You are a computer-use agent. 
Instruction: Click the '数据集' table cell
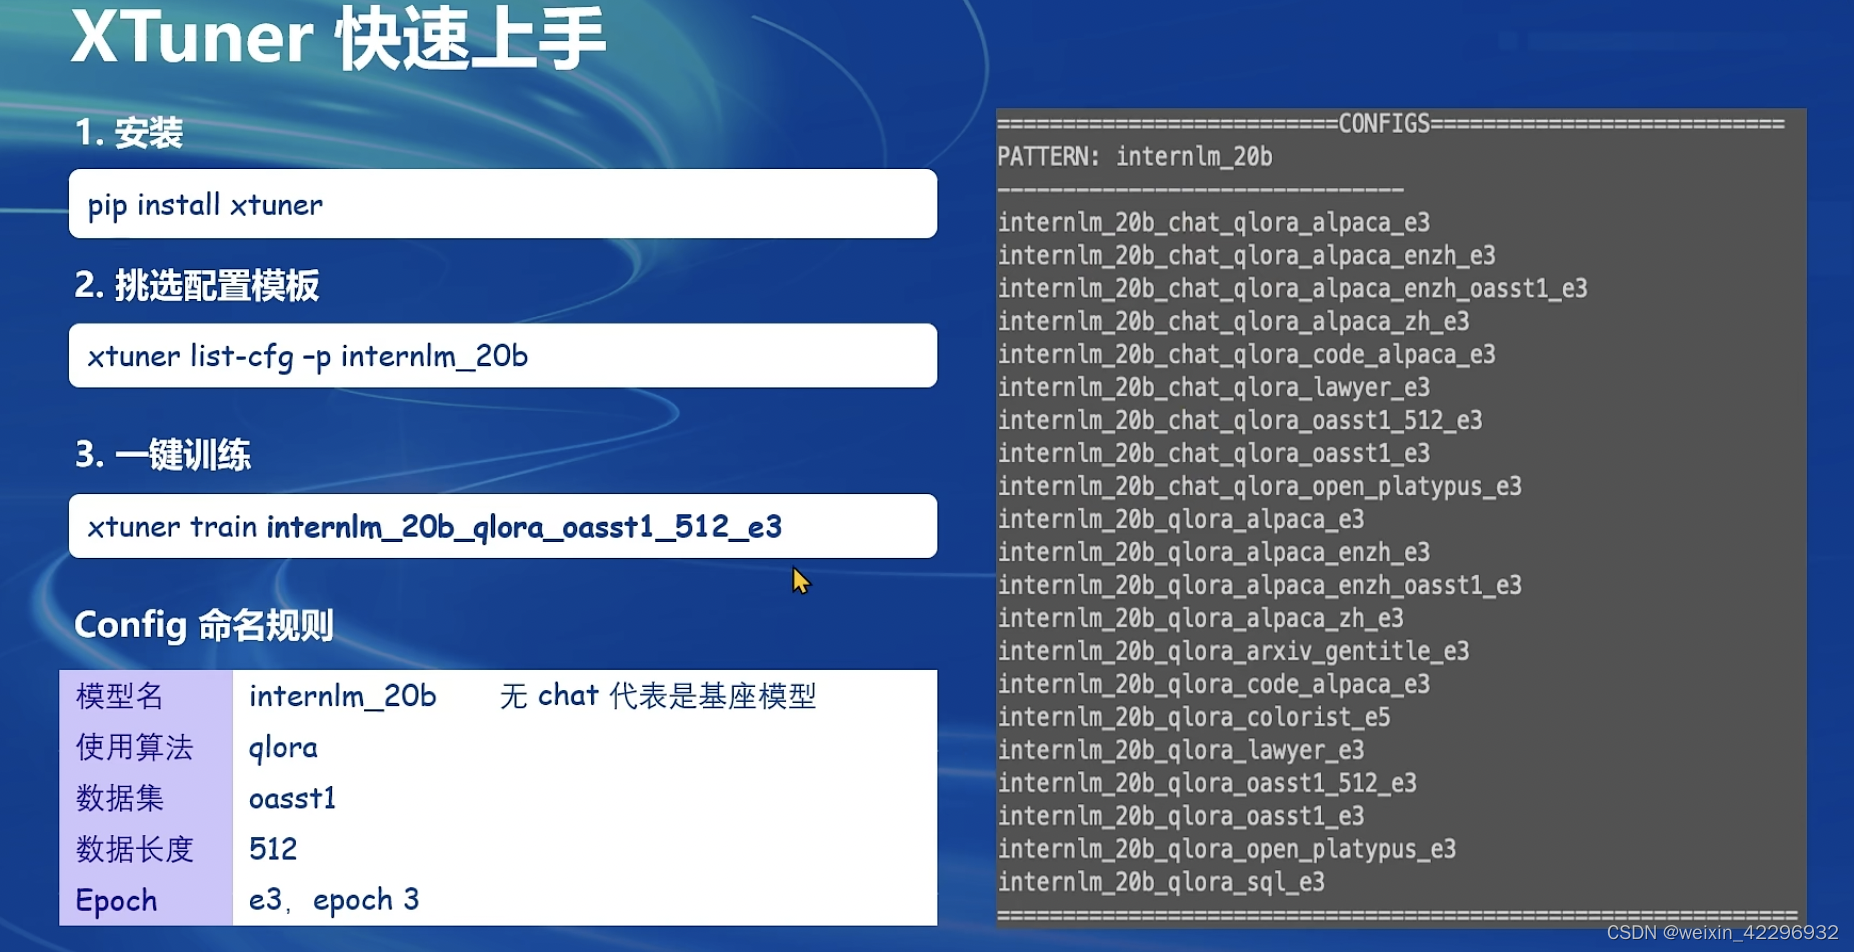pyautogui.click(x=146, y=798)
